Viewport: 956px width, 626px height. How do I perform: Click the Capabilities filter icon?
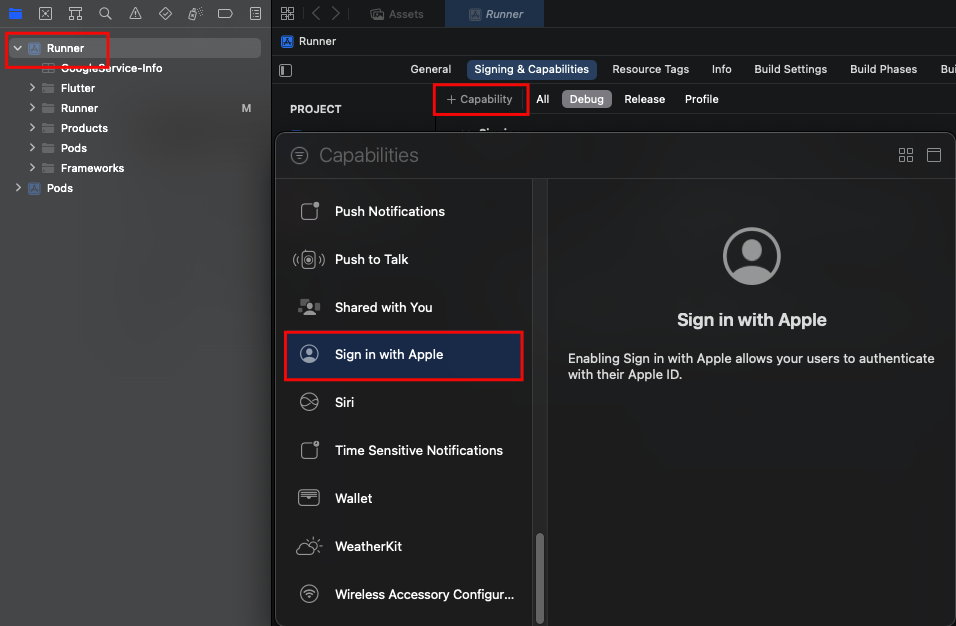(x=299, y=155)
